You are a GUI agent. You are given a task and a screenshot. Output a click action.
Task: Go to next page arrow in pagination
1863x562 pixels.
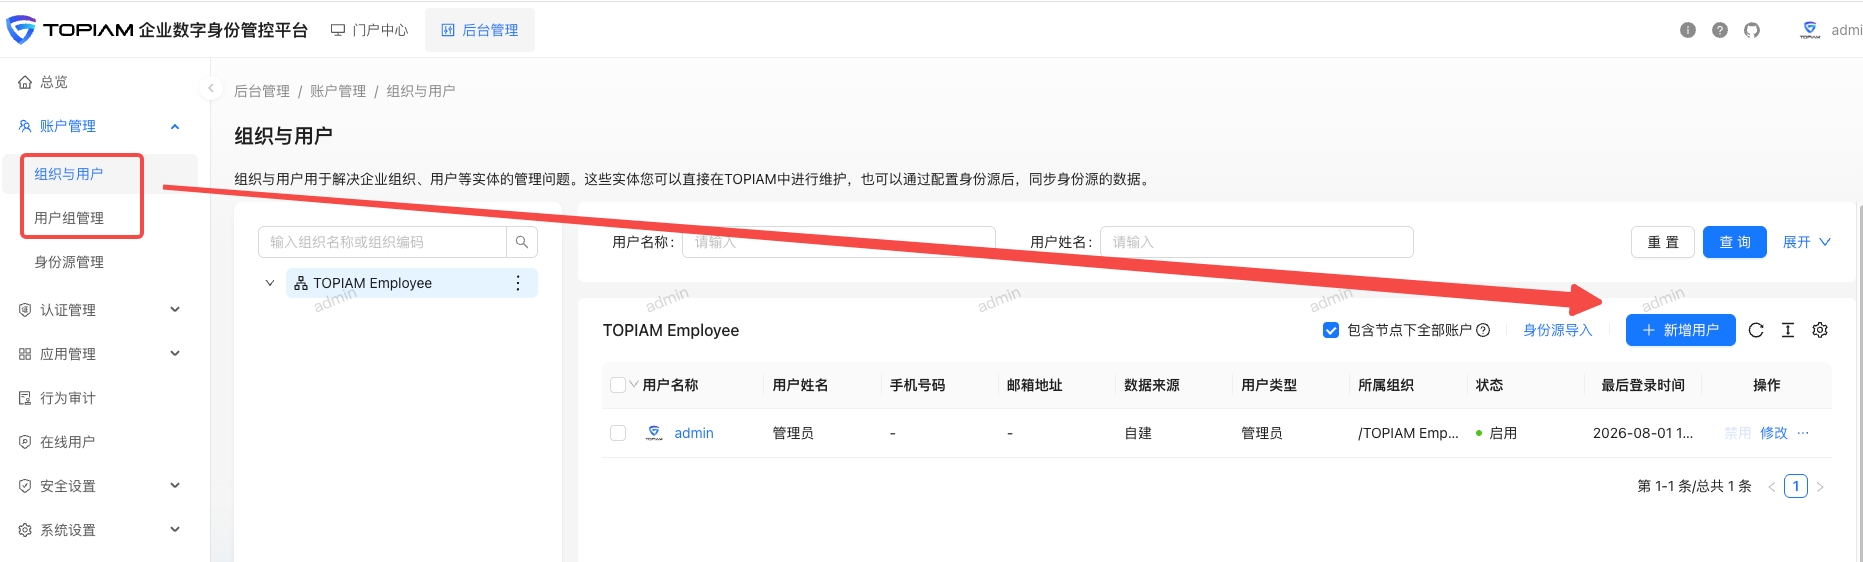click(x=1820, y=487)
